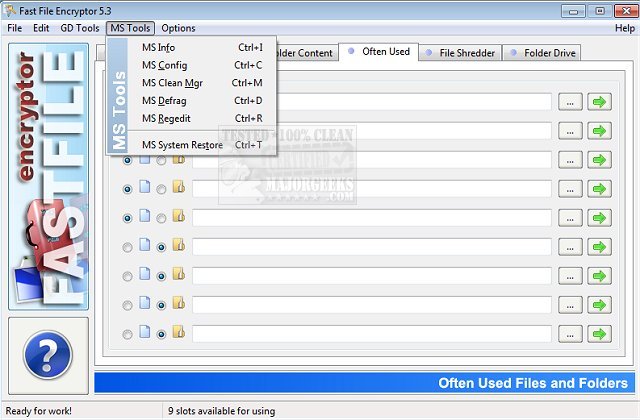The image size is (640, 420).
Task: Open the Edit menu
Action: click(x=41, y=28)
